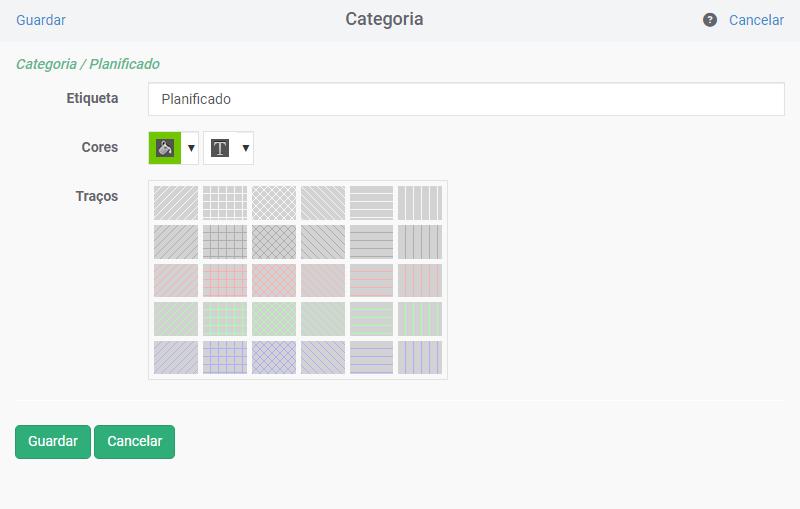Select blue diagonal stripes pattern
This screenshot has height=509, width=800.
[176, 358]
